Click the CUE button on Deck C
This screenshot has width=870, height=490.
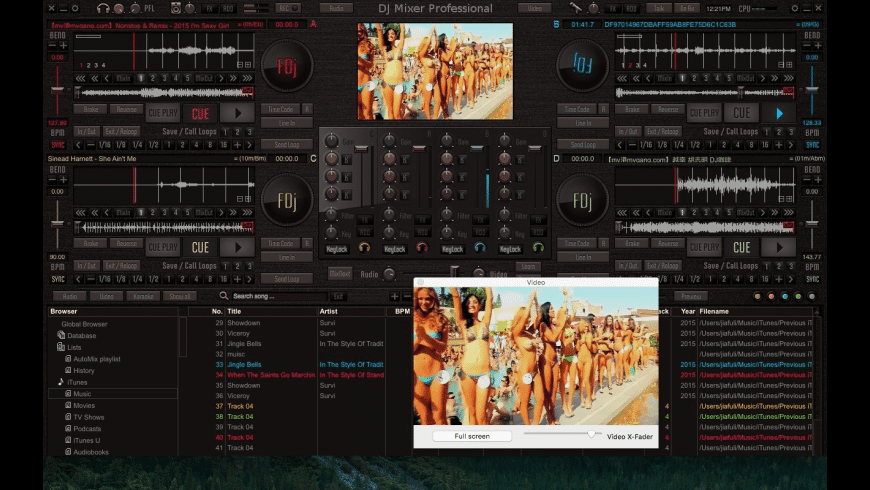tap(200, 247)
